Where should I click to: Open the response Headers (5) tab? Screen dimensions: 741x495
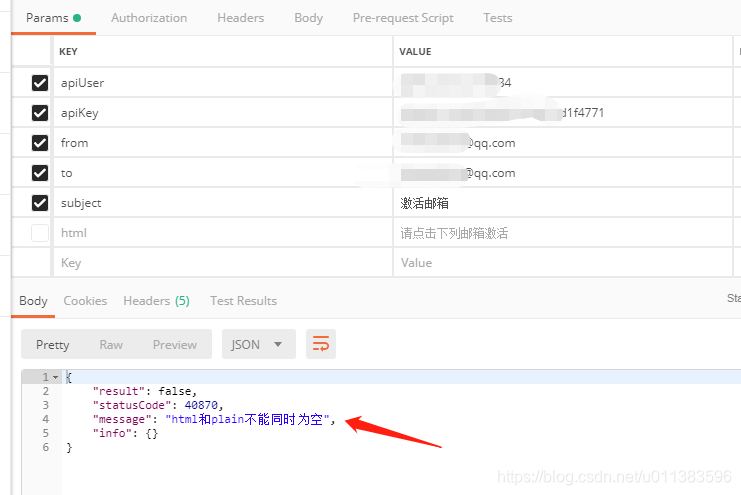click(156, 301)
